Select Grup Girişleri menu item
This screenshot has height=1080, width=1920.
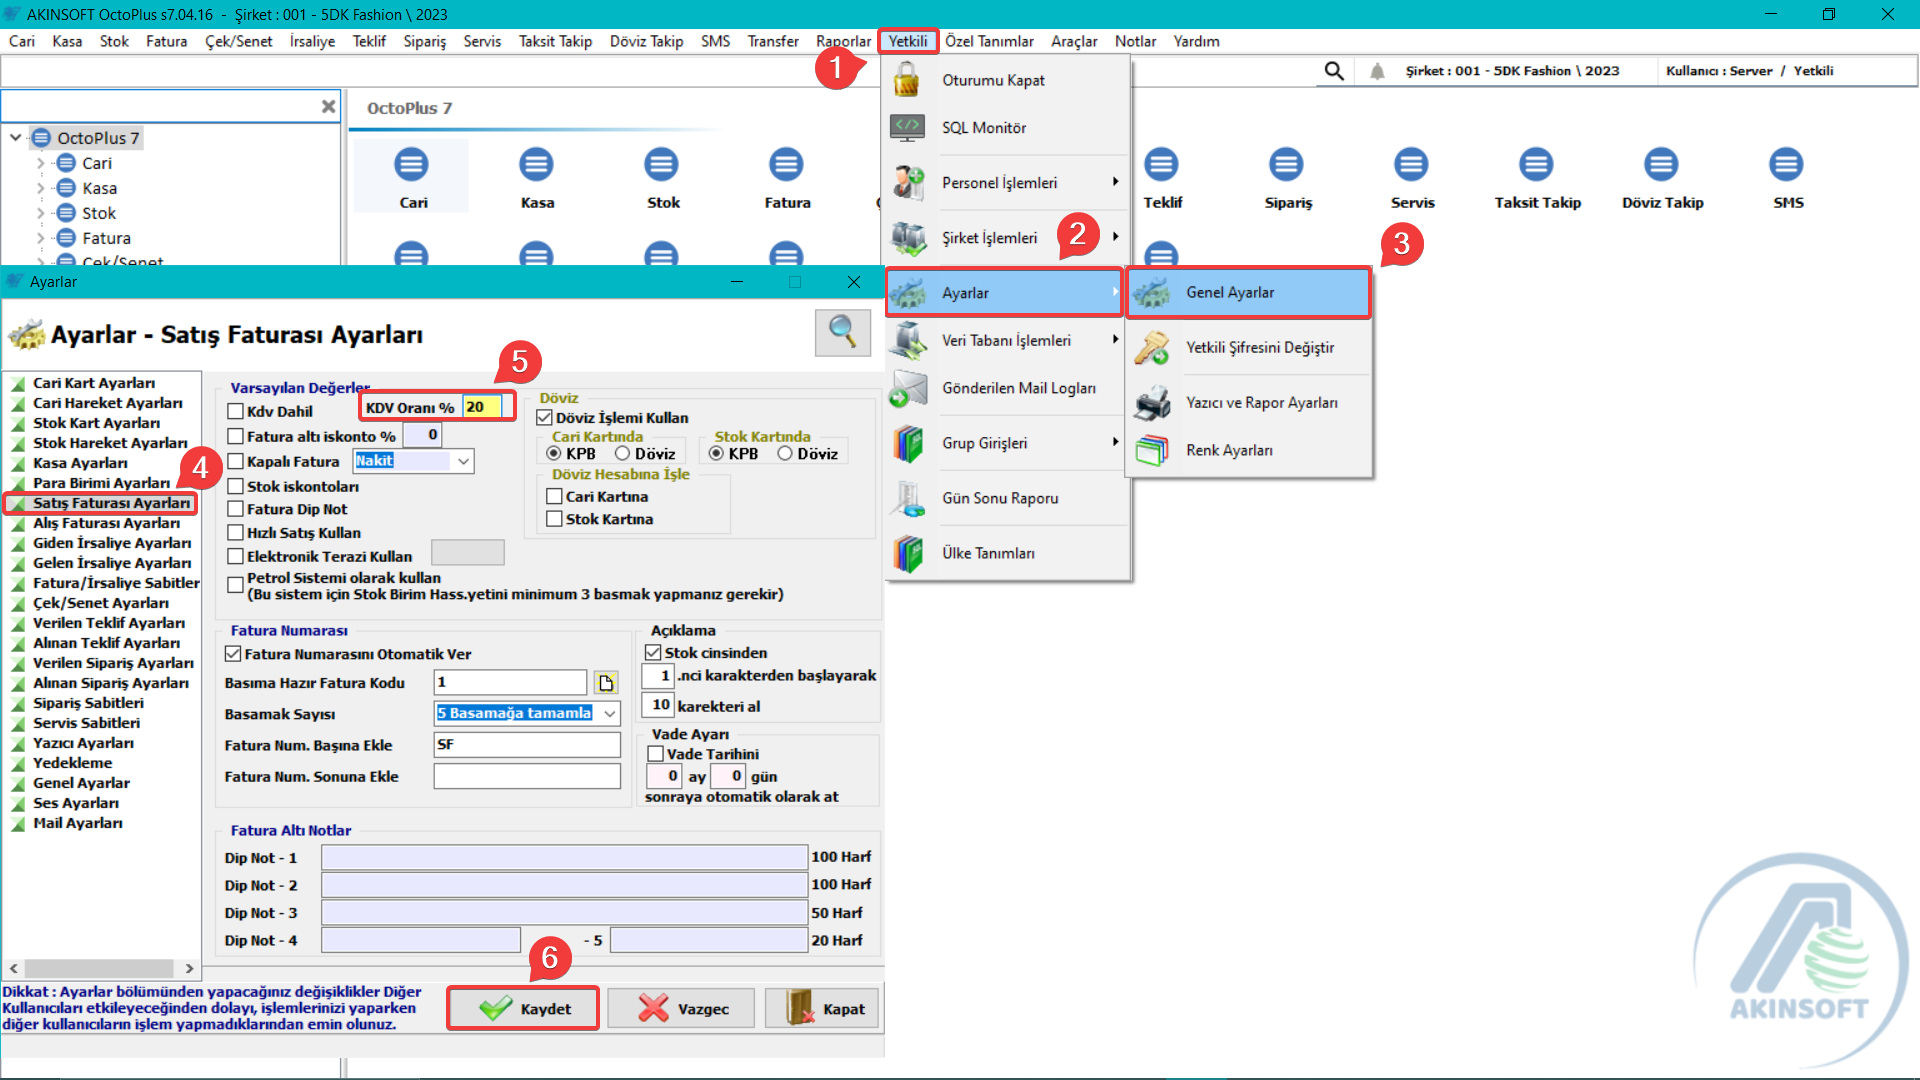[x=1007, y=443]
